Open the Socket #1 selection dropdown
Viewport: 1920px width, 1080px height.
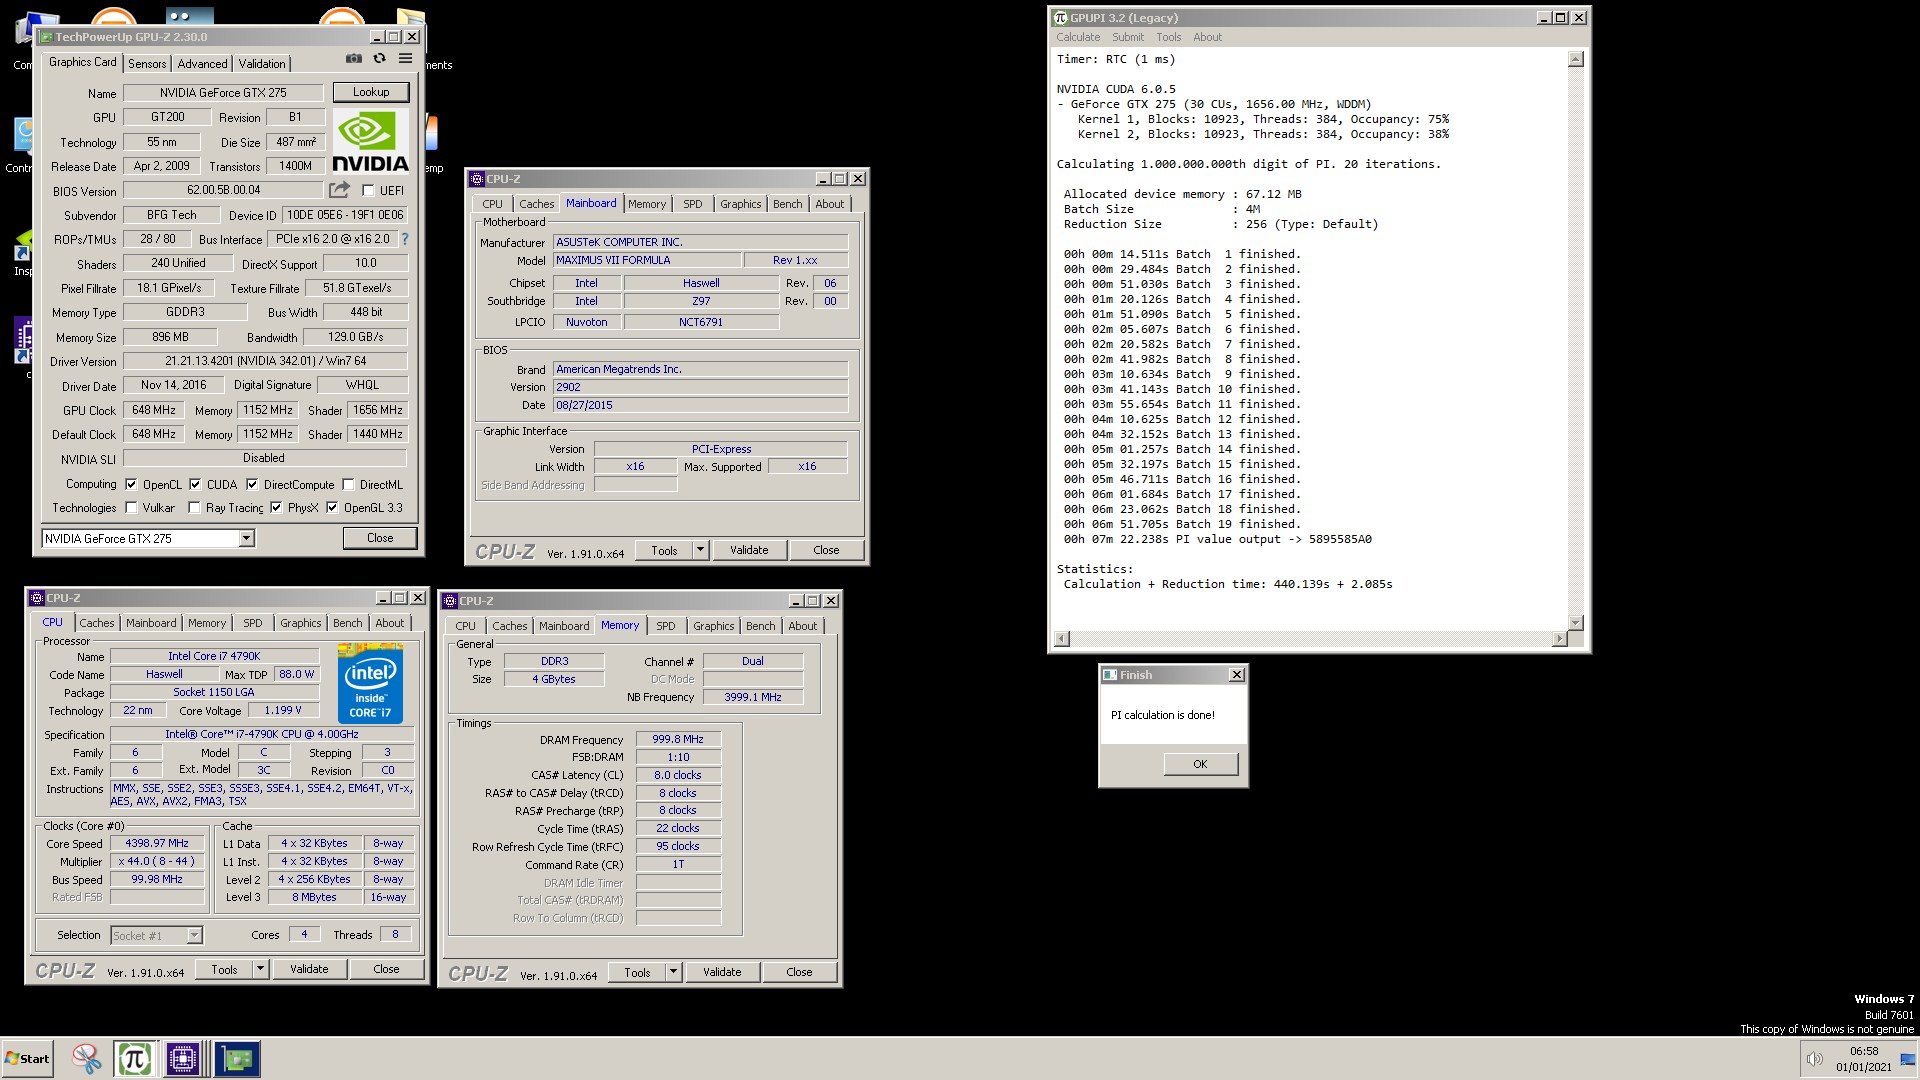click(x=195, y=936)
